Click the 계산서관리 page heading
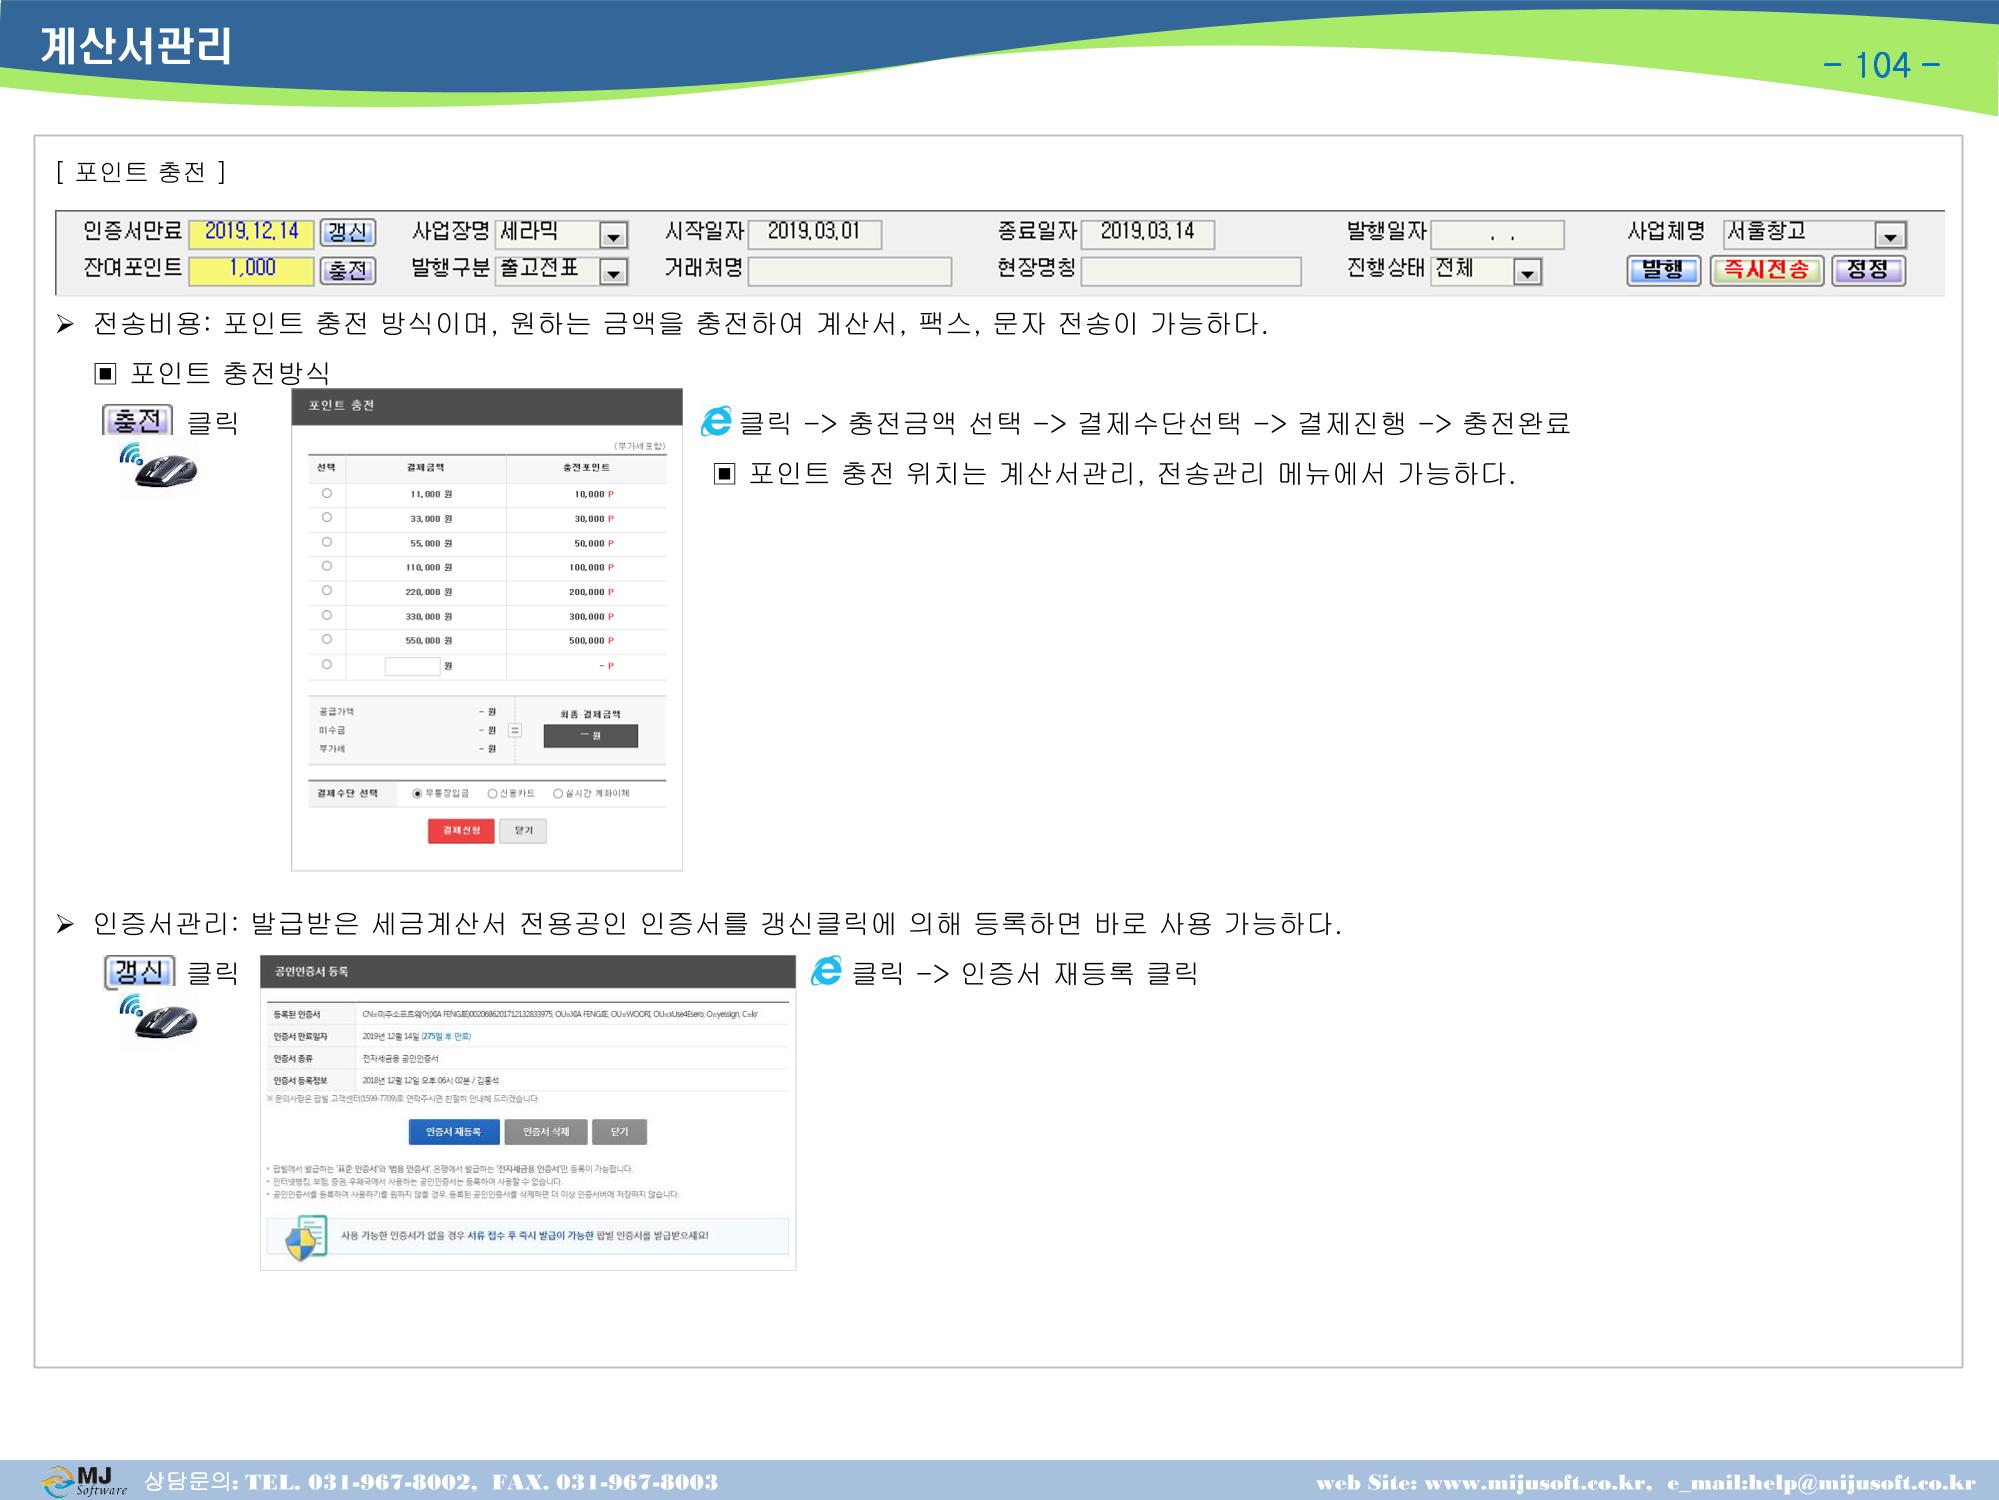Image resolution: width=1999 pixels, height=1500 pixels. [x=137, y=47]
